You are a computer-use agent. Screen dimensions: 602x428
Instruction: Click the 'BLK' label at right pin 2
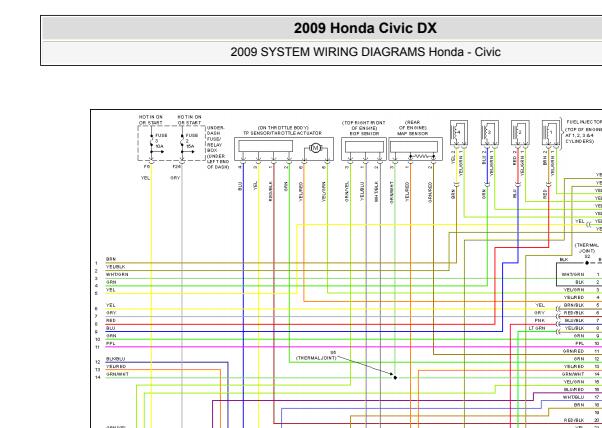[x=579, y=282]
